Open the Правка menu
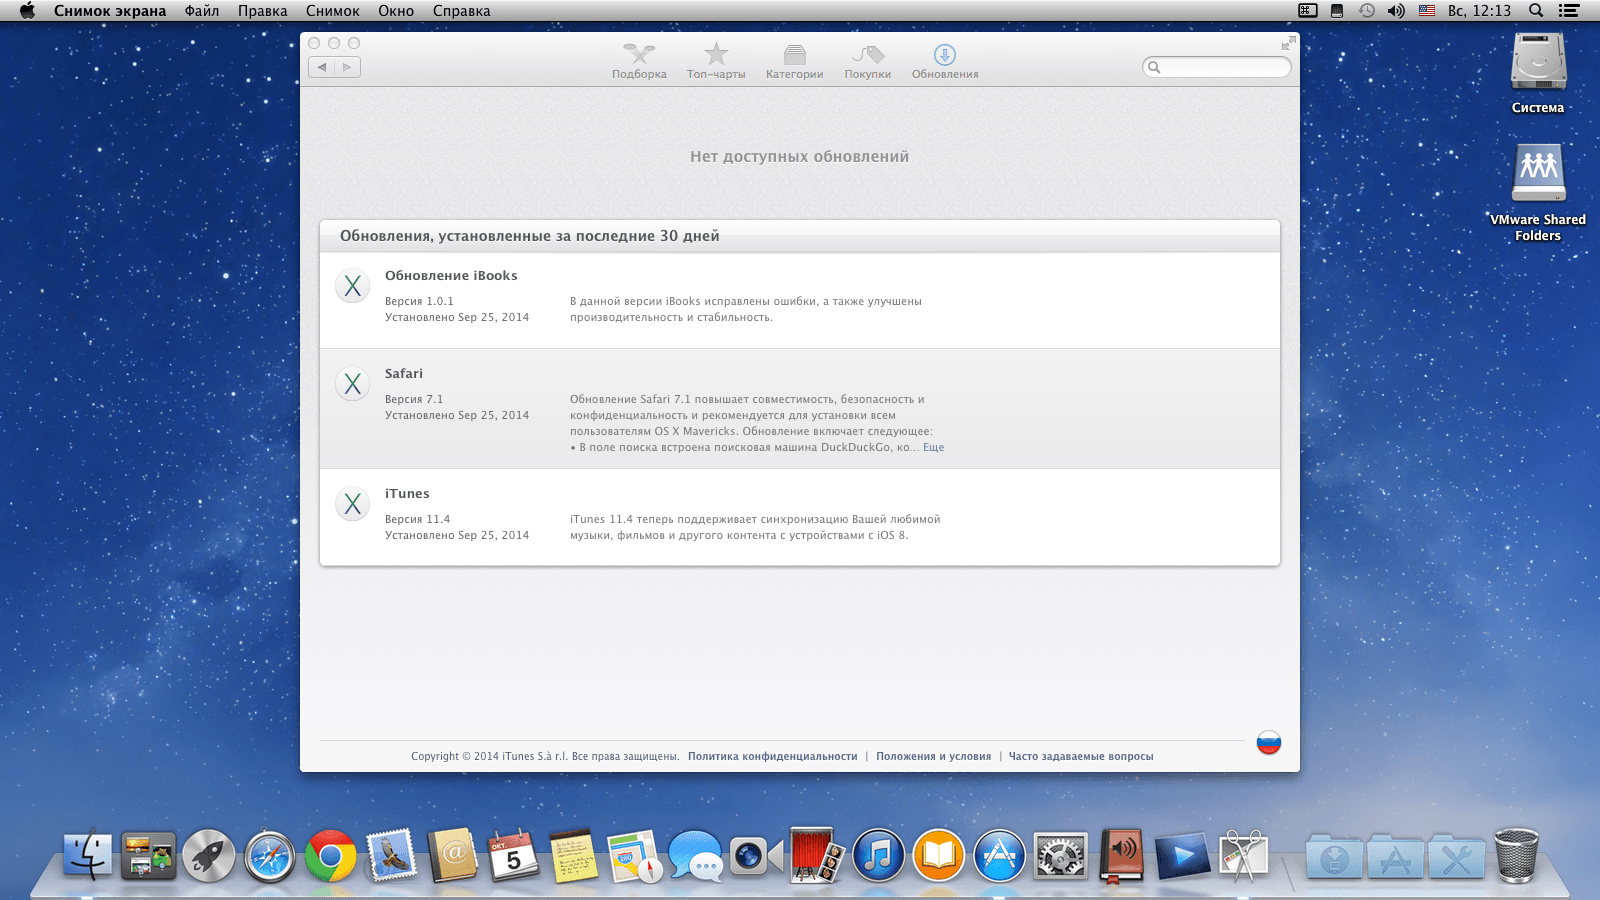Screen dimensions: 1600x900 click(x=263, y=11)
